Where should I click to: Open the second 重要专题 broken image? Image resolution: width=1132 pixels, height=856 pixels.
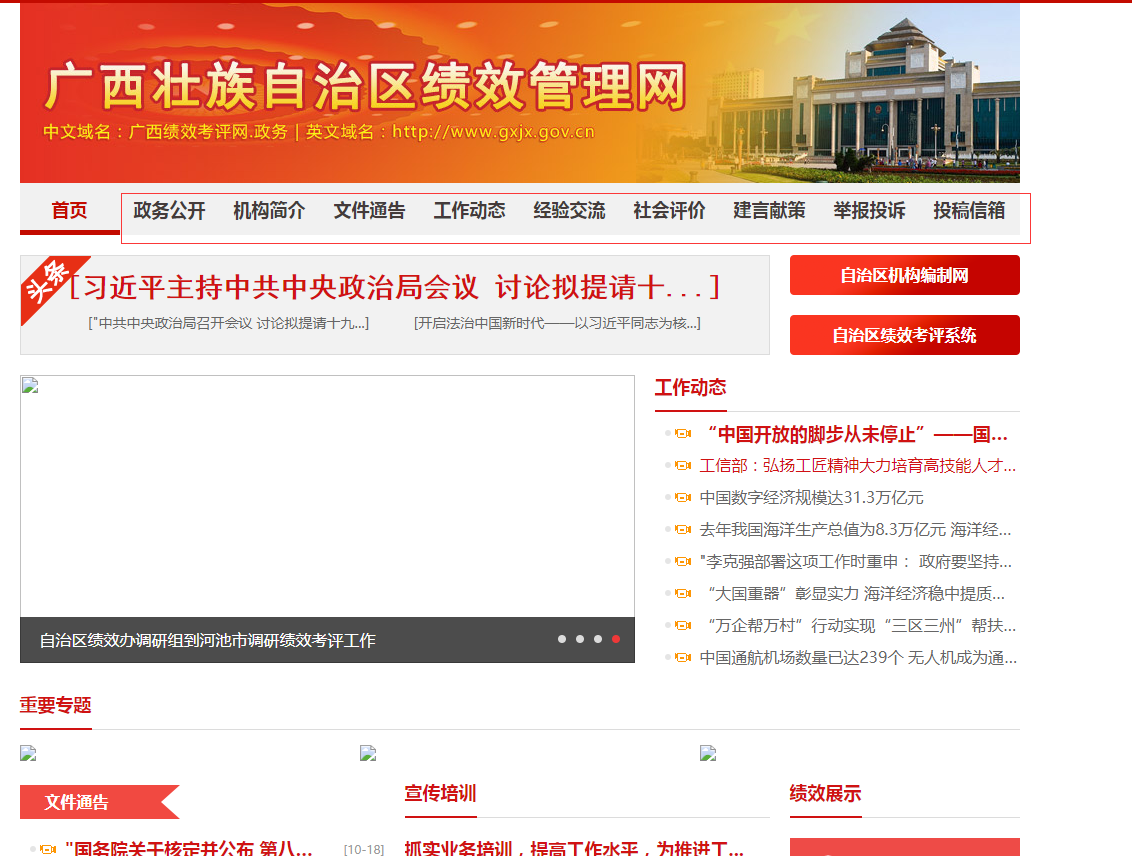tap(368, 754)
